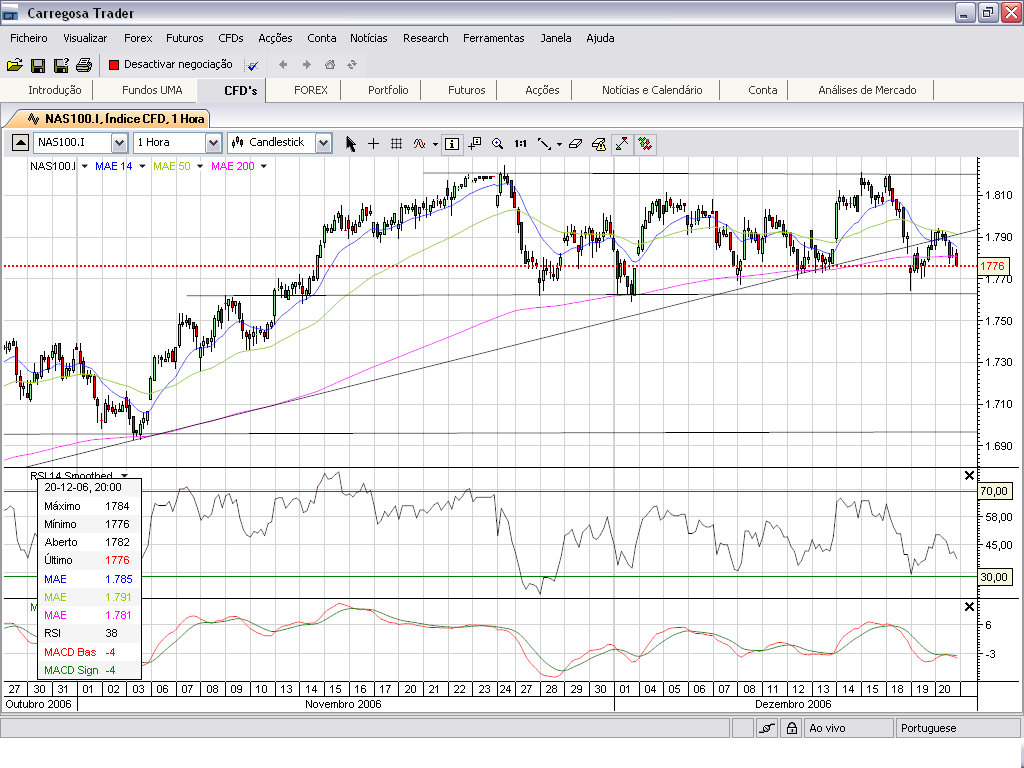Toggle the data info box button
The image size is (1024, 768).
[x=452, y=143]
